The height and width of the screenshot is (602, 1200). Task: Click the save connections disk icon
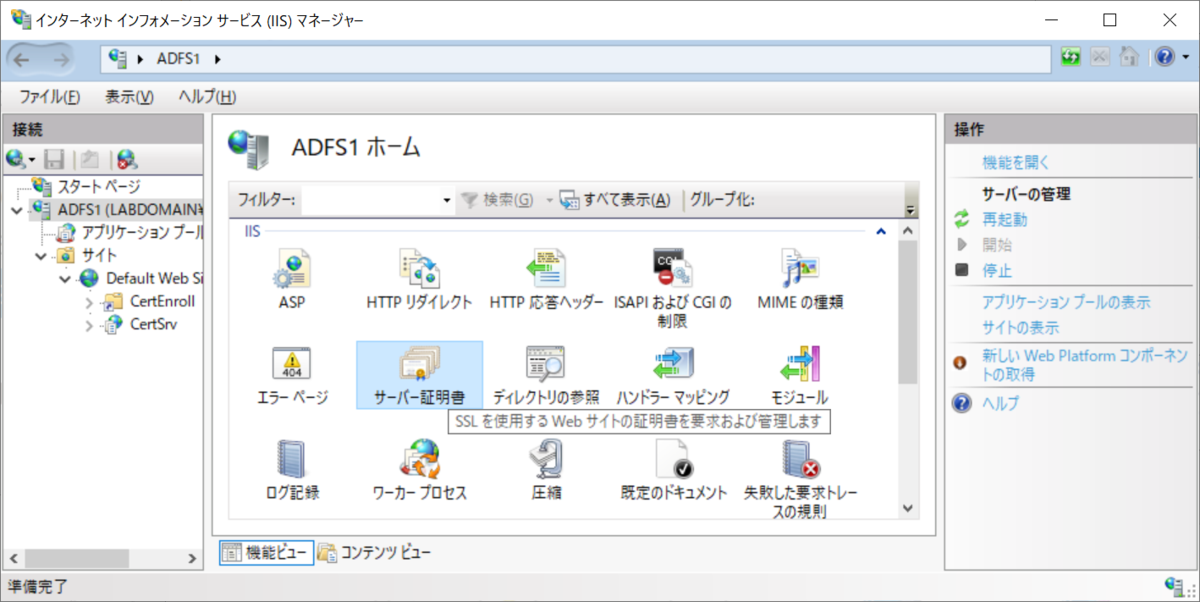coord(55,158)
